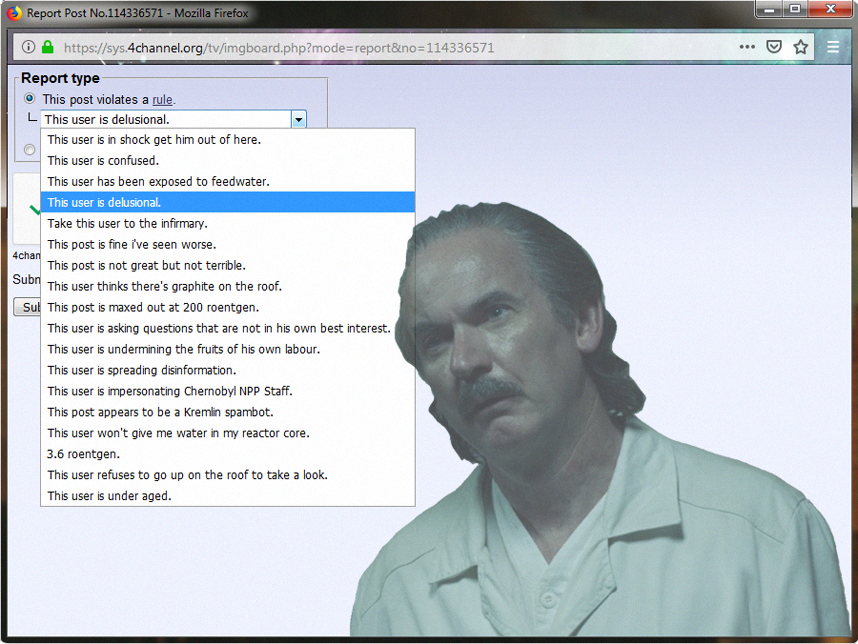Click the Save to Pocket icon

coord(774,47)
